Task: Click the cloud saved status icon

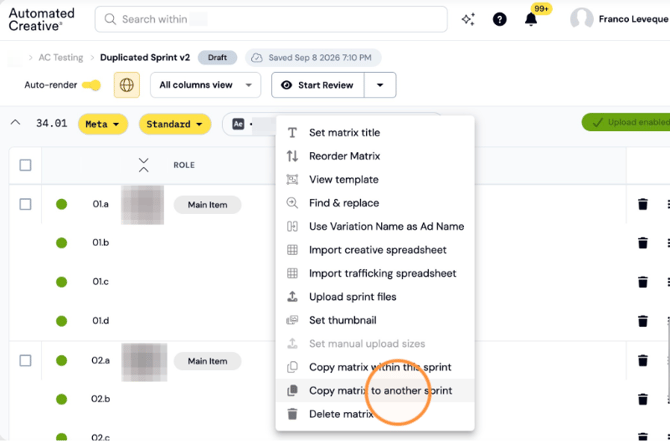Action: click(256, 58)
